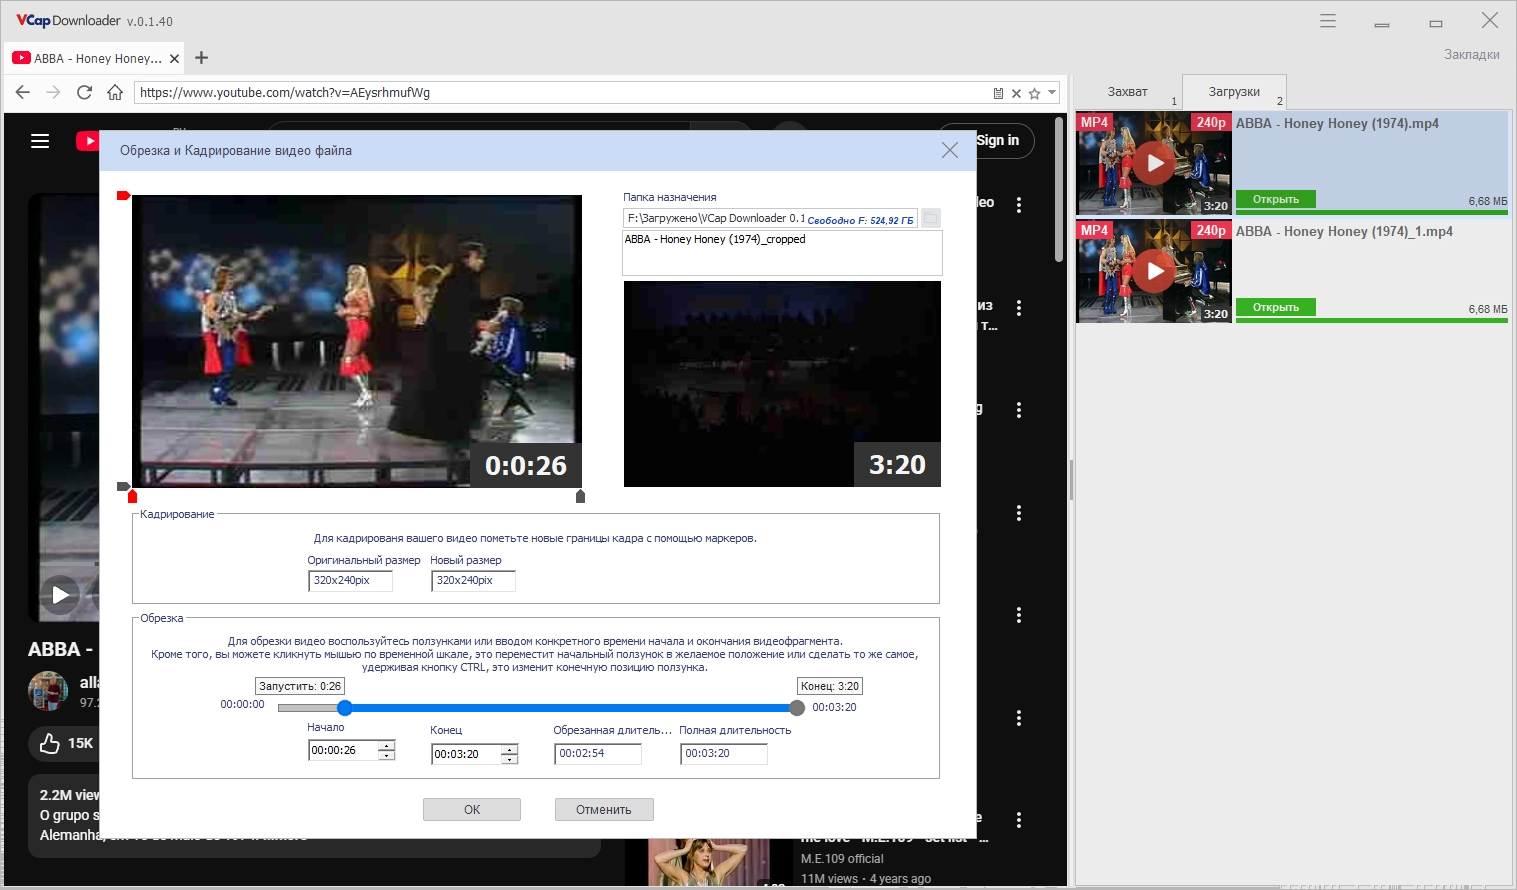This screenshot has height=890, width=1517.
Task: Like the video with 15K thumbs-up
Action: click(66, 743)
